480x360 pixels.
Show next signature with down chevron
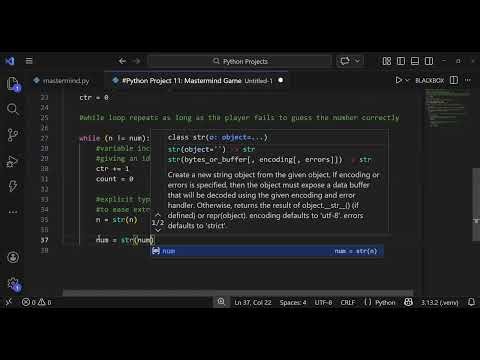158,230
